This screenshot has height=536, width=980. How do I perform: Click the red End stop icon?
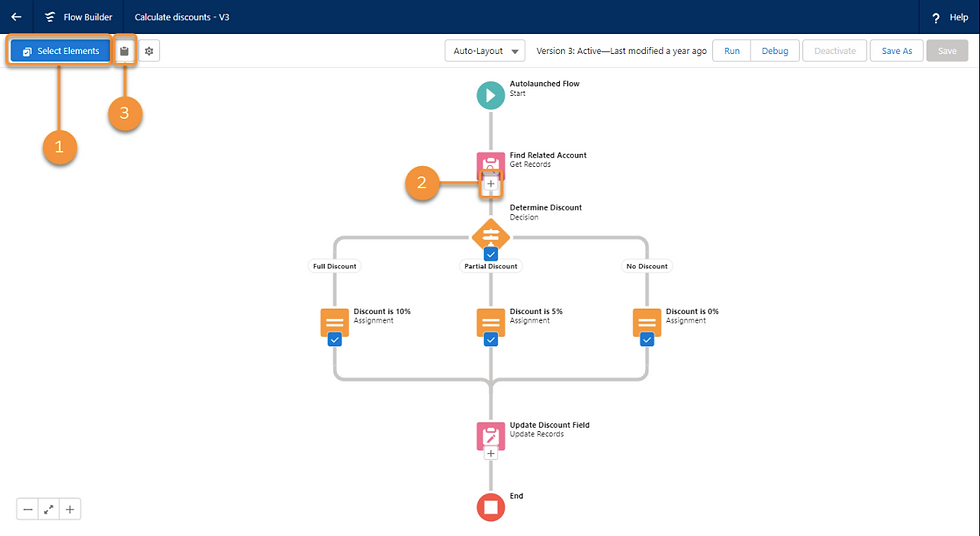(x=491, y=507)
